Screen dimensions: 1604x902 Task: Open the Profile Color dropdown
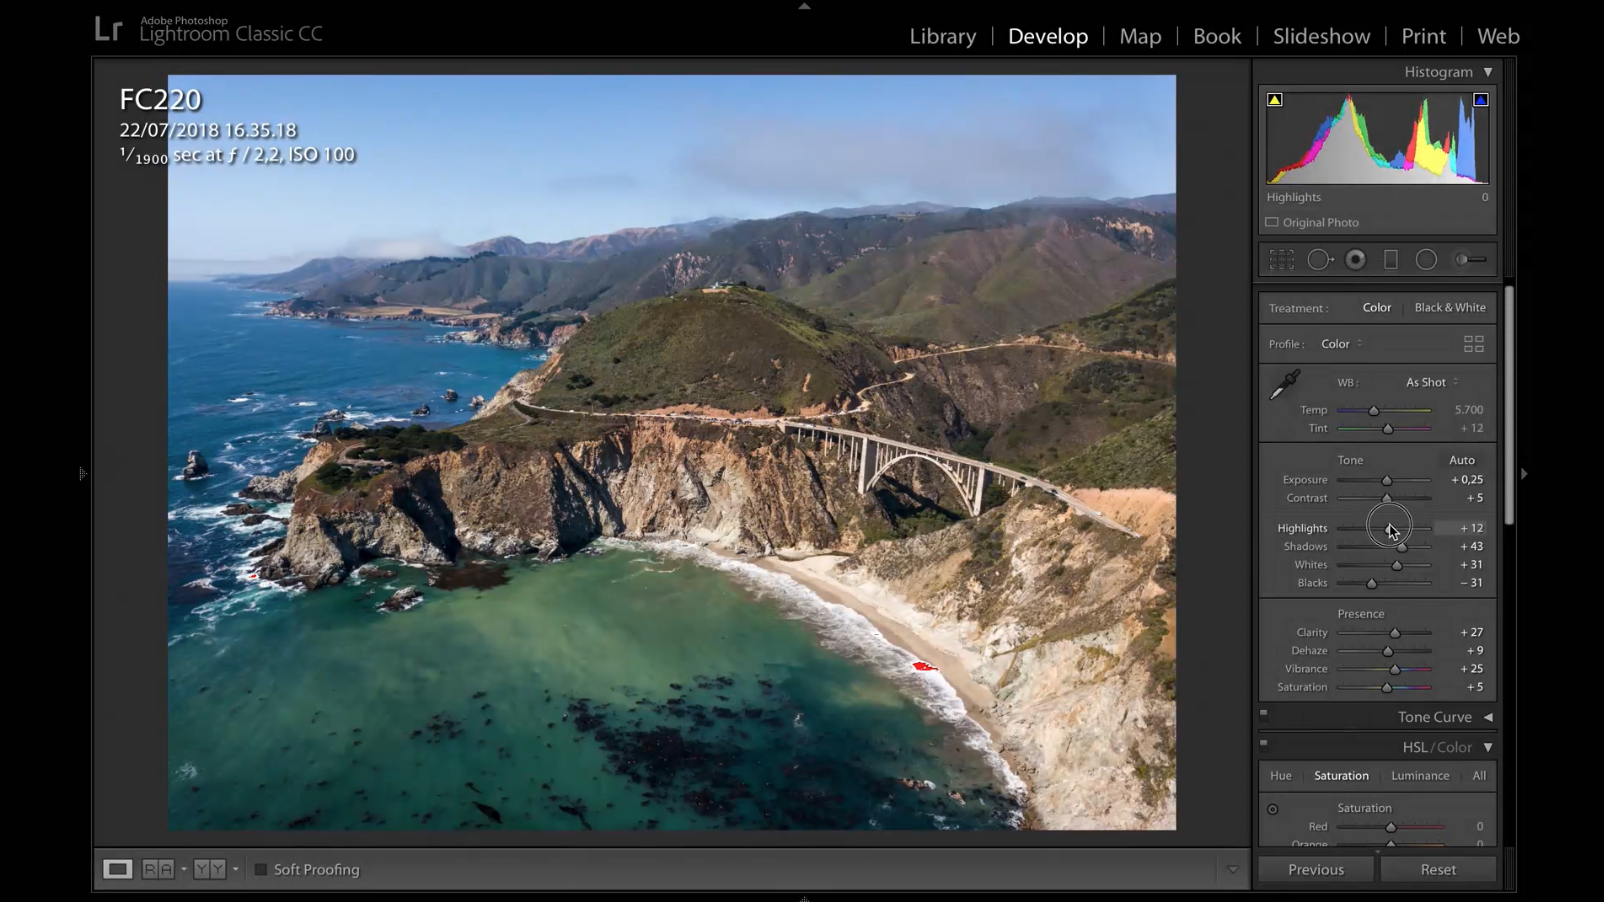tap(1341, 344)
